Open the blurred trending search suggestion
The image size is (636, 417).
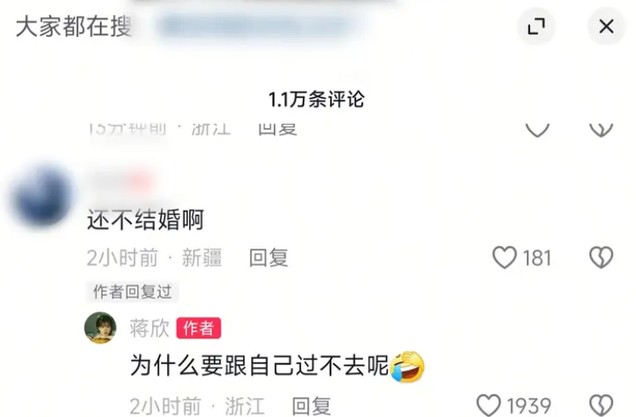(x=256, y=27)
